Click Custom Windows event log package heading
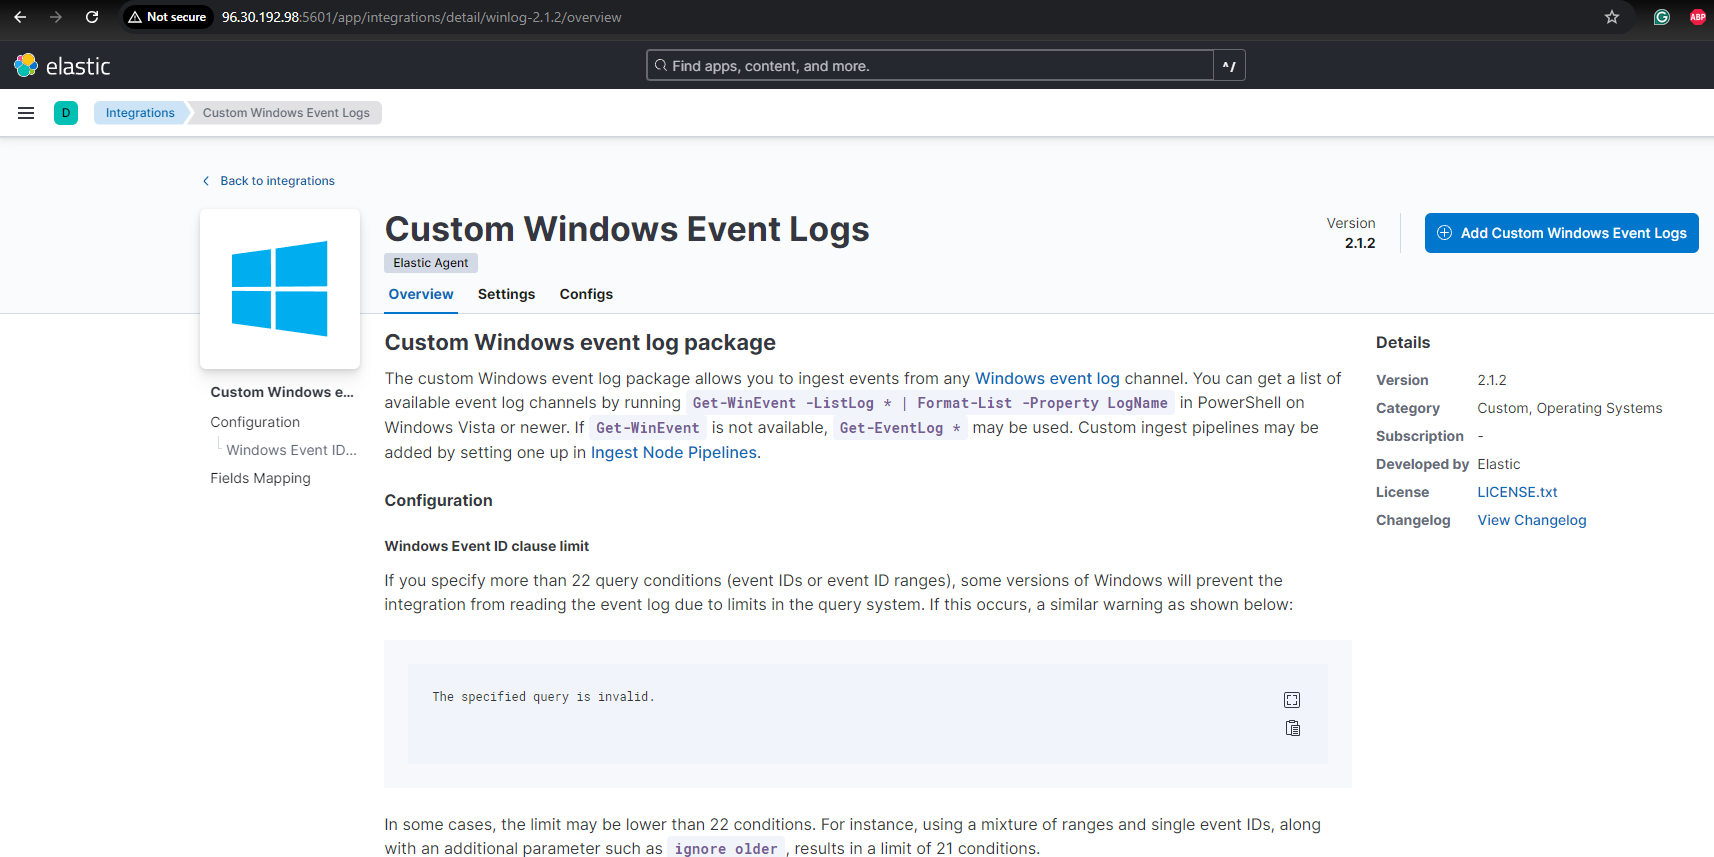This screenshot has height=857, width=1714. (580, 342)
